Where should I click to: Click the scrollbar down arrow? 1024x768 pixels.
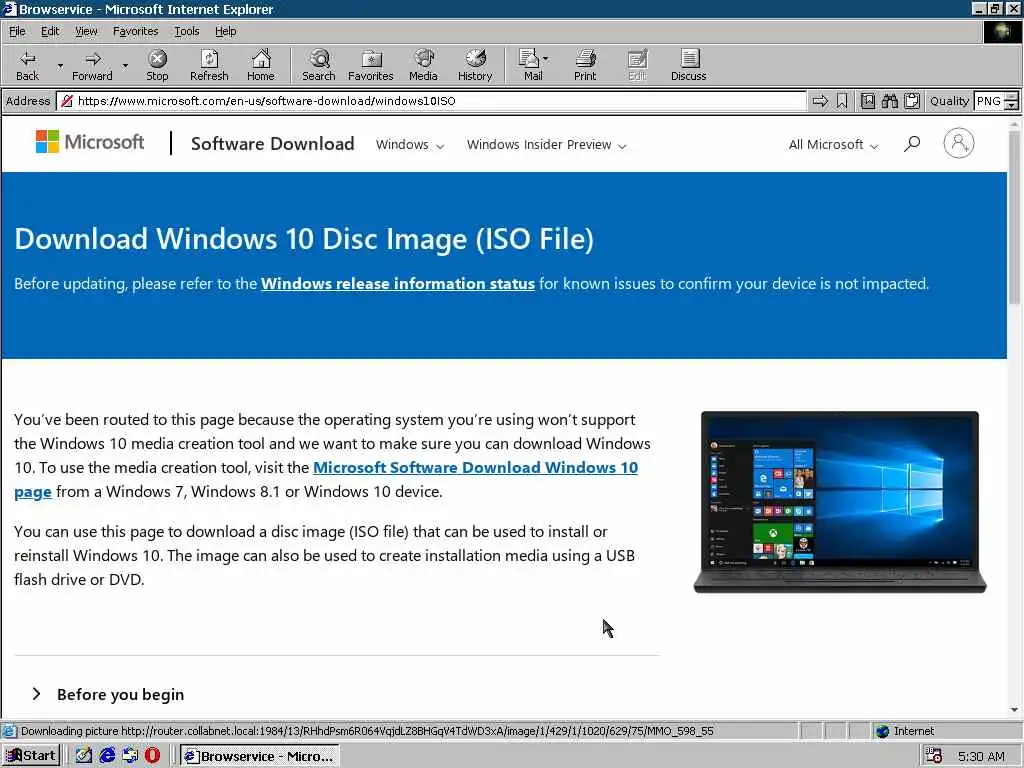(x=1014, y=710)
